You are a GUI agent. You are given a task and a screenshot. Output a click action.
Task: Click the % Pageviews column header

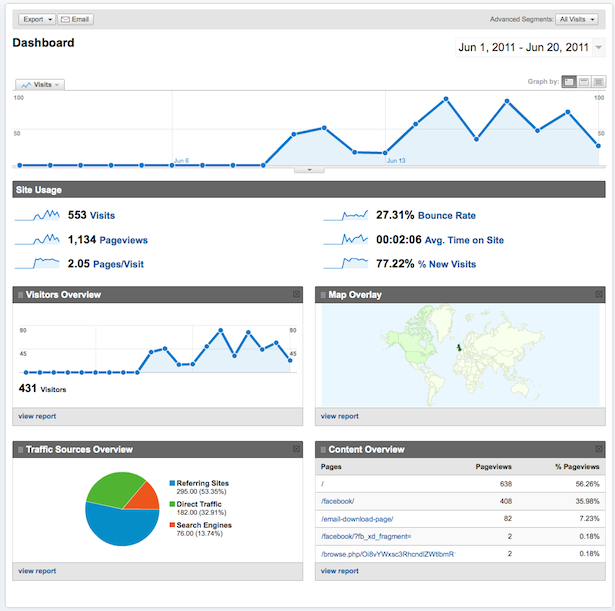577,467
